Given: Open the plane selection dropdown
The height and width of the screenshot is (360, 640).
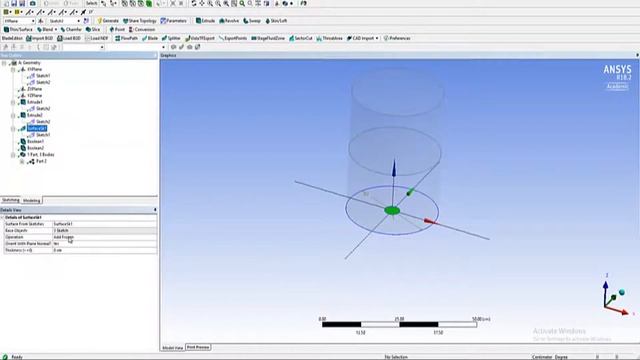Looking at the screenshot, I should 33,21.
